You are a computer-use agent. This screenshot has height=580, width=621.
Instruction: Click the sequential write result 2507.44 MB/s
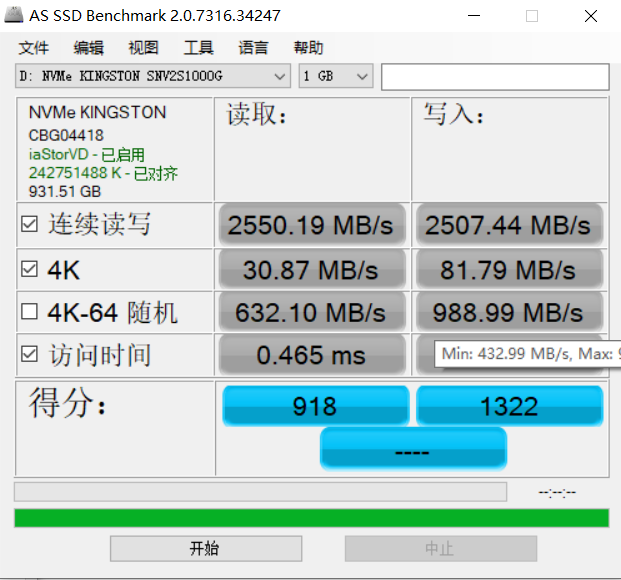pos(509,225)
